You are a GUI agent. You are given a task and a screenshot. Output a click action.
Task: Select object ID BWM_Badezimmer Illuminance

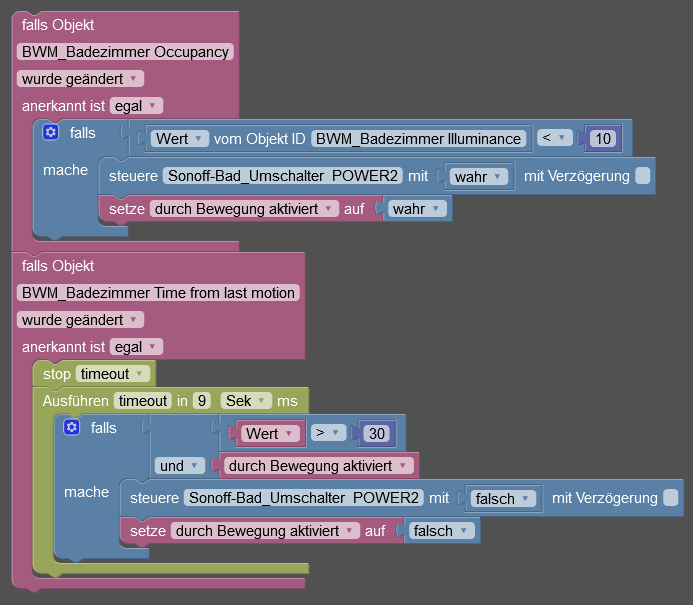coord(418,139)
